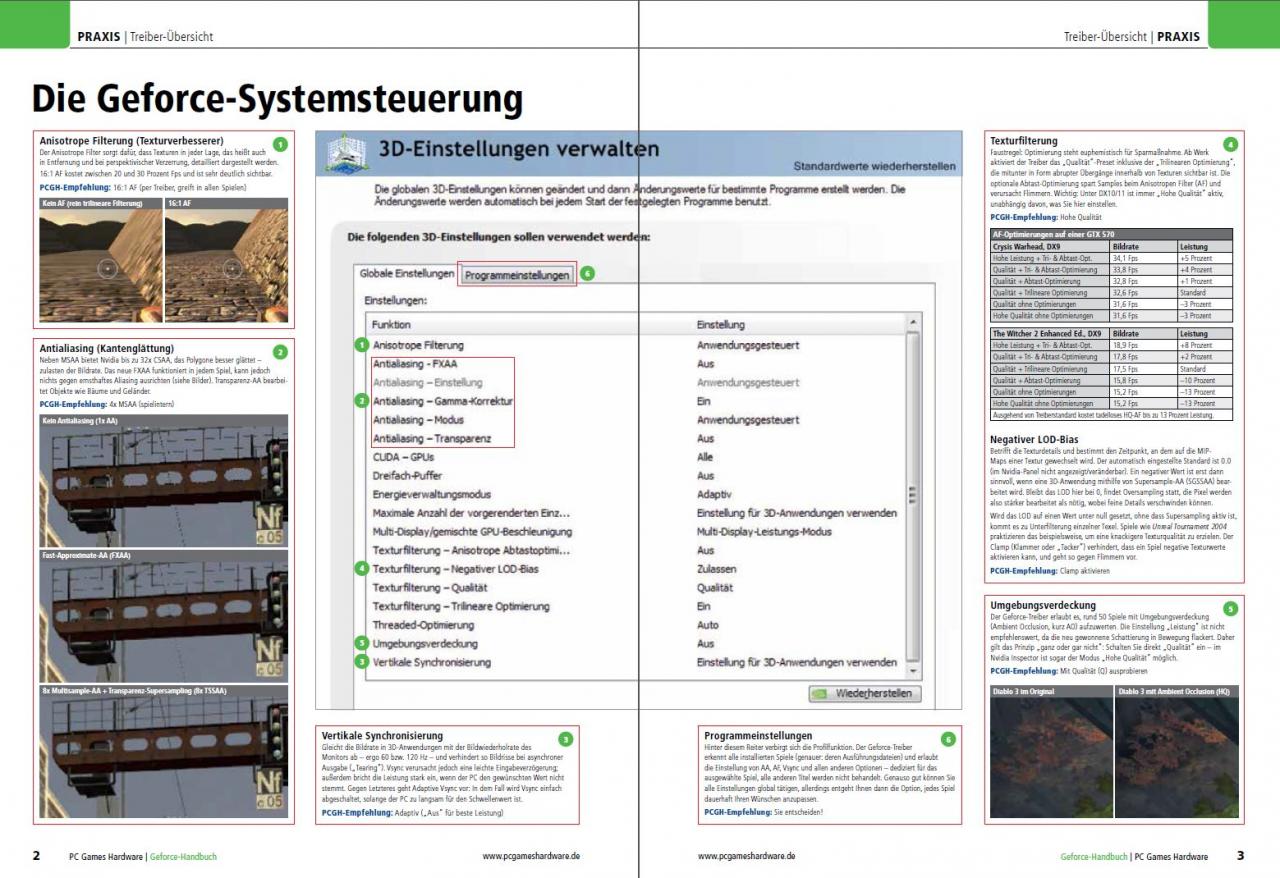
Task: Open the Multi-Display-Leistungs-Modus value
Action: tap(764, 532)
